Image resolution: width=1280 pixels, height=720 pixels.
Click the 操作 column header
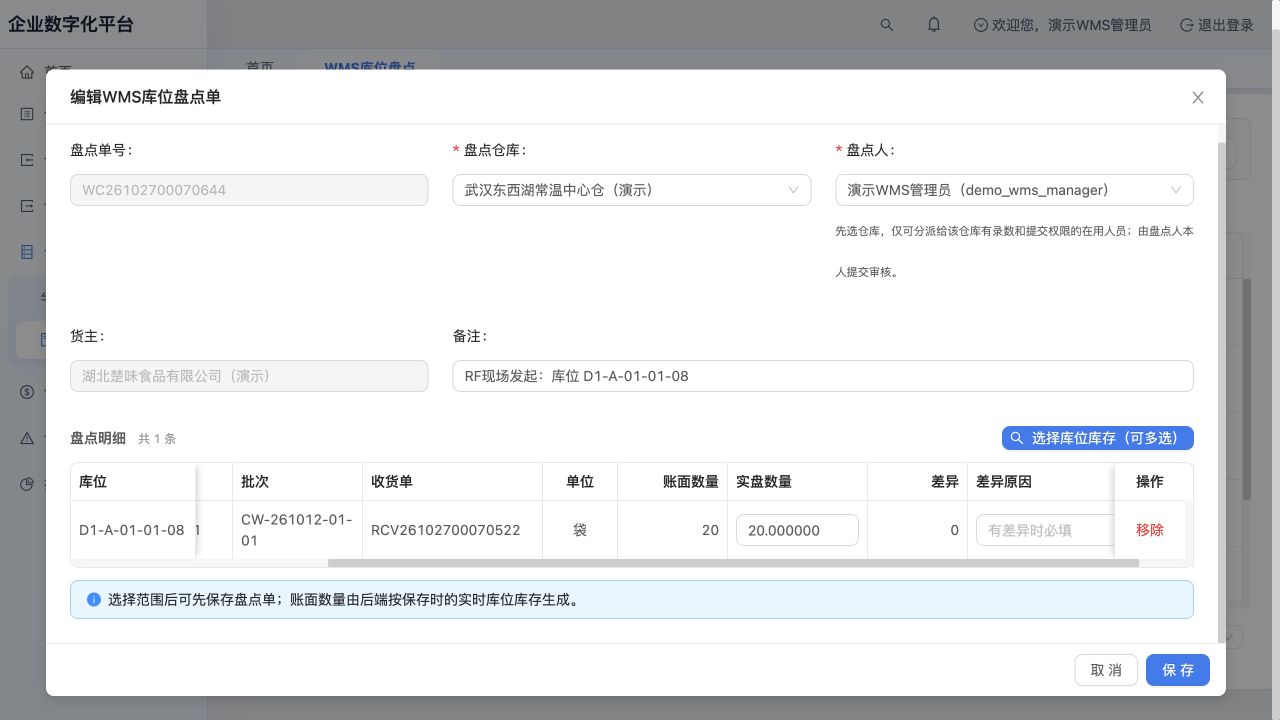coord(1150,481)
